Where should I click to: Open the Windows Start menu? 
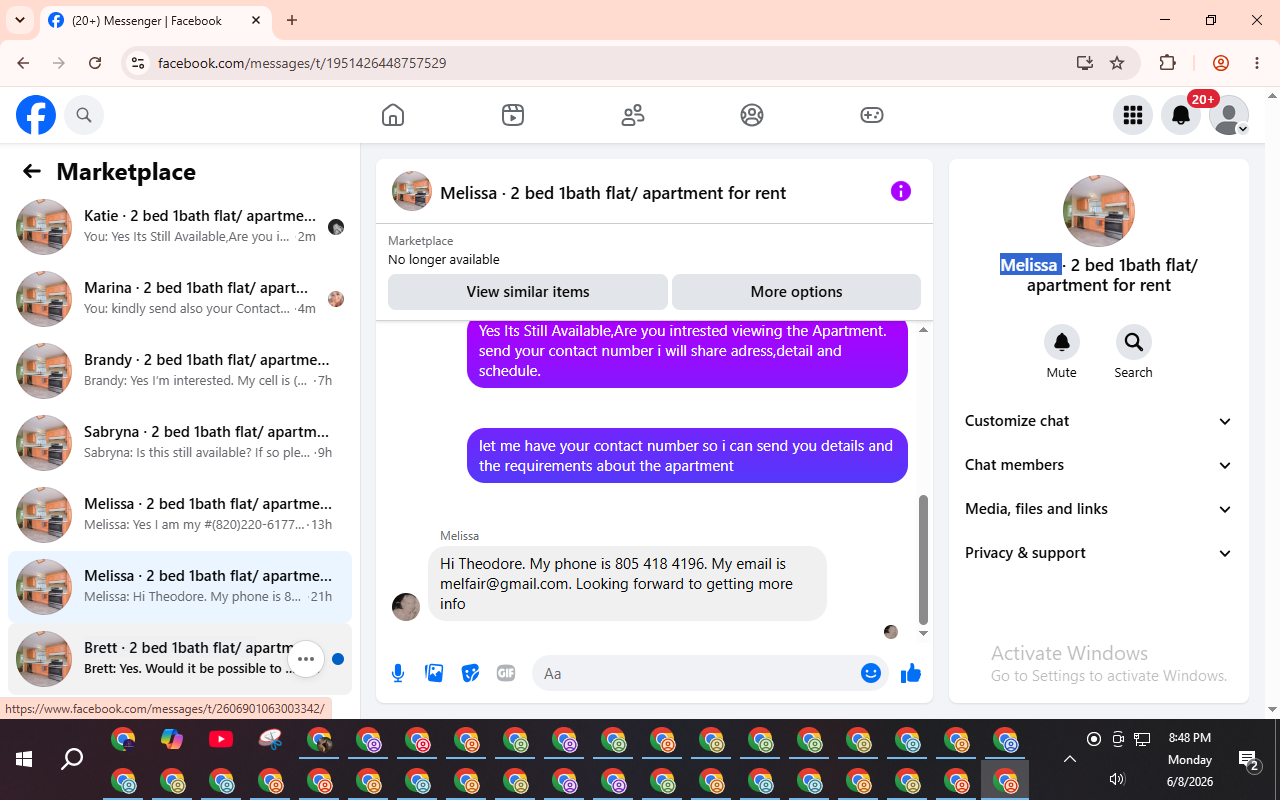[24, 759]
